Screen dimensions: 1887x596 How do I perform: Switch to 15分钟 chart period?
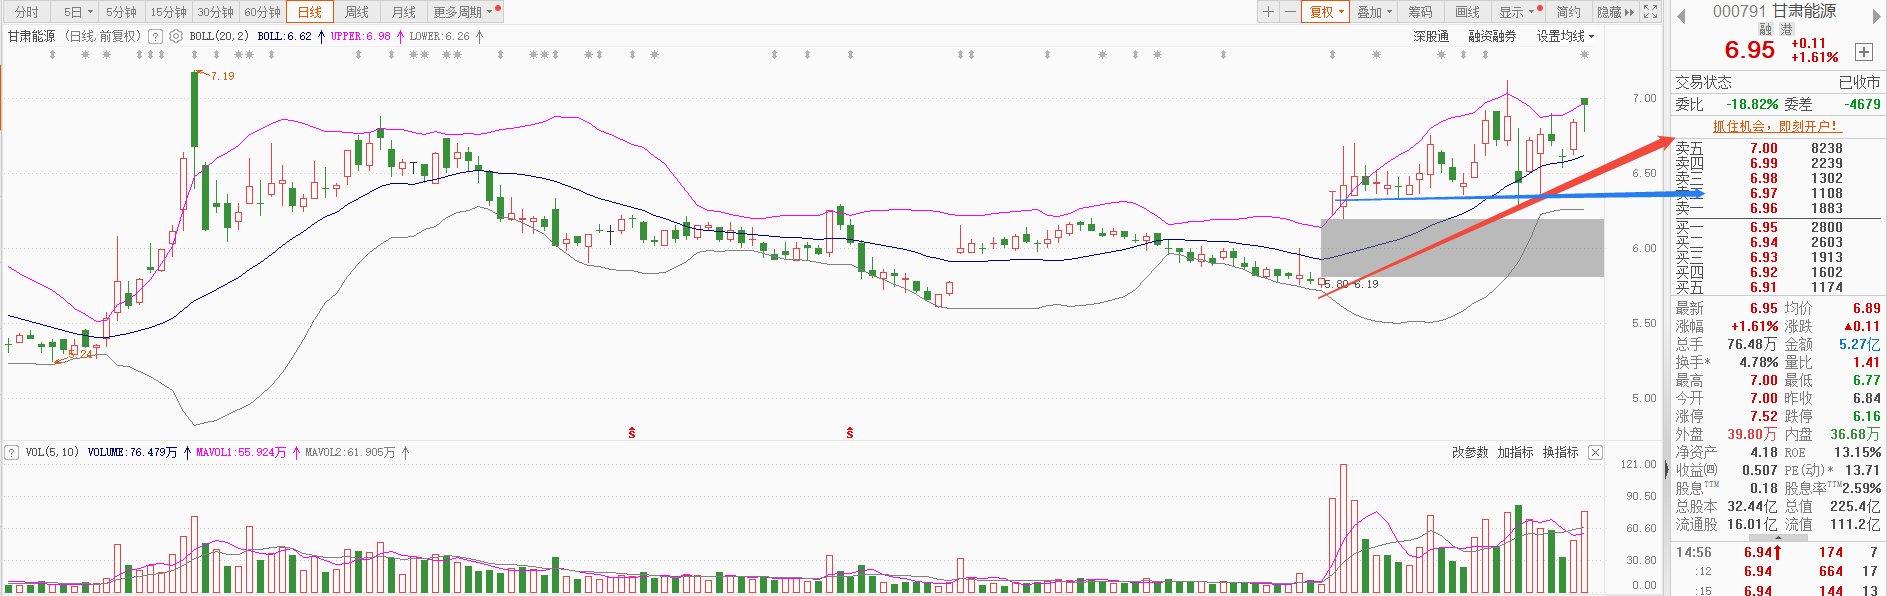168,12
